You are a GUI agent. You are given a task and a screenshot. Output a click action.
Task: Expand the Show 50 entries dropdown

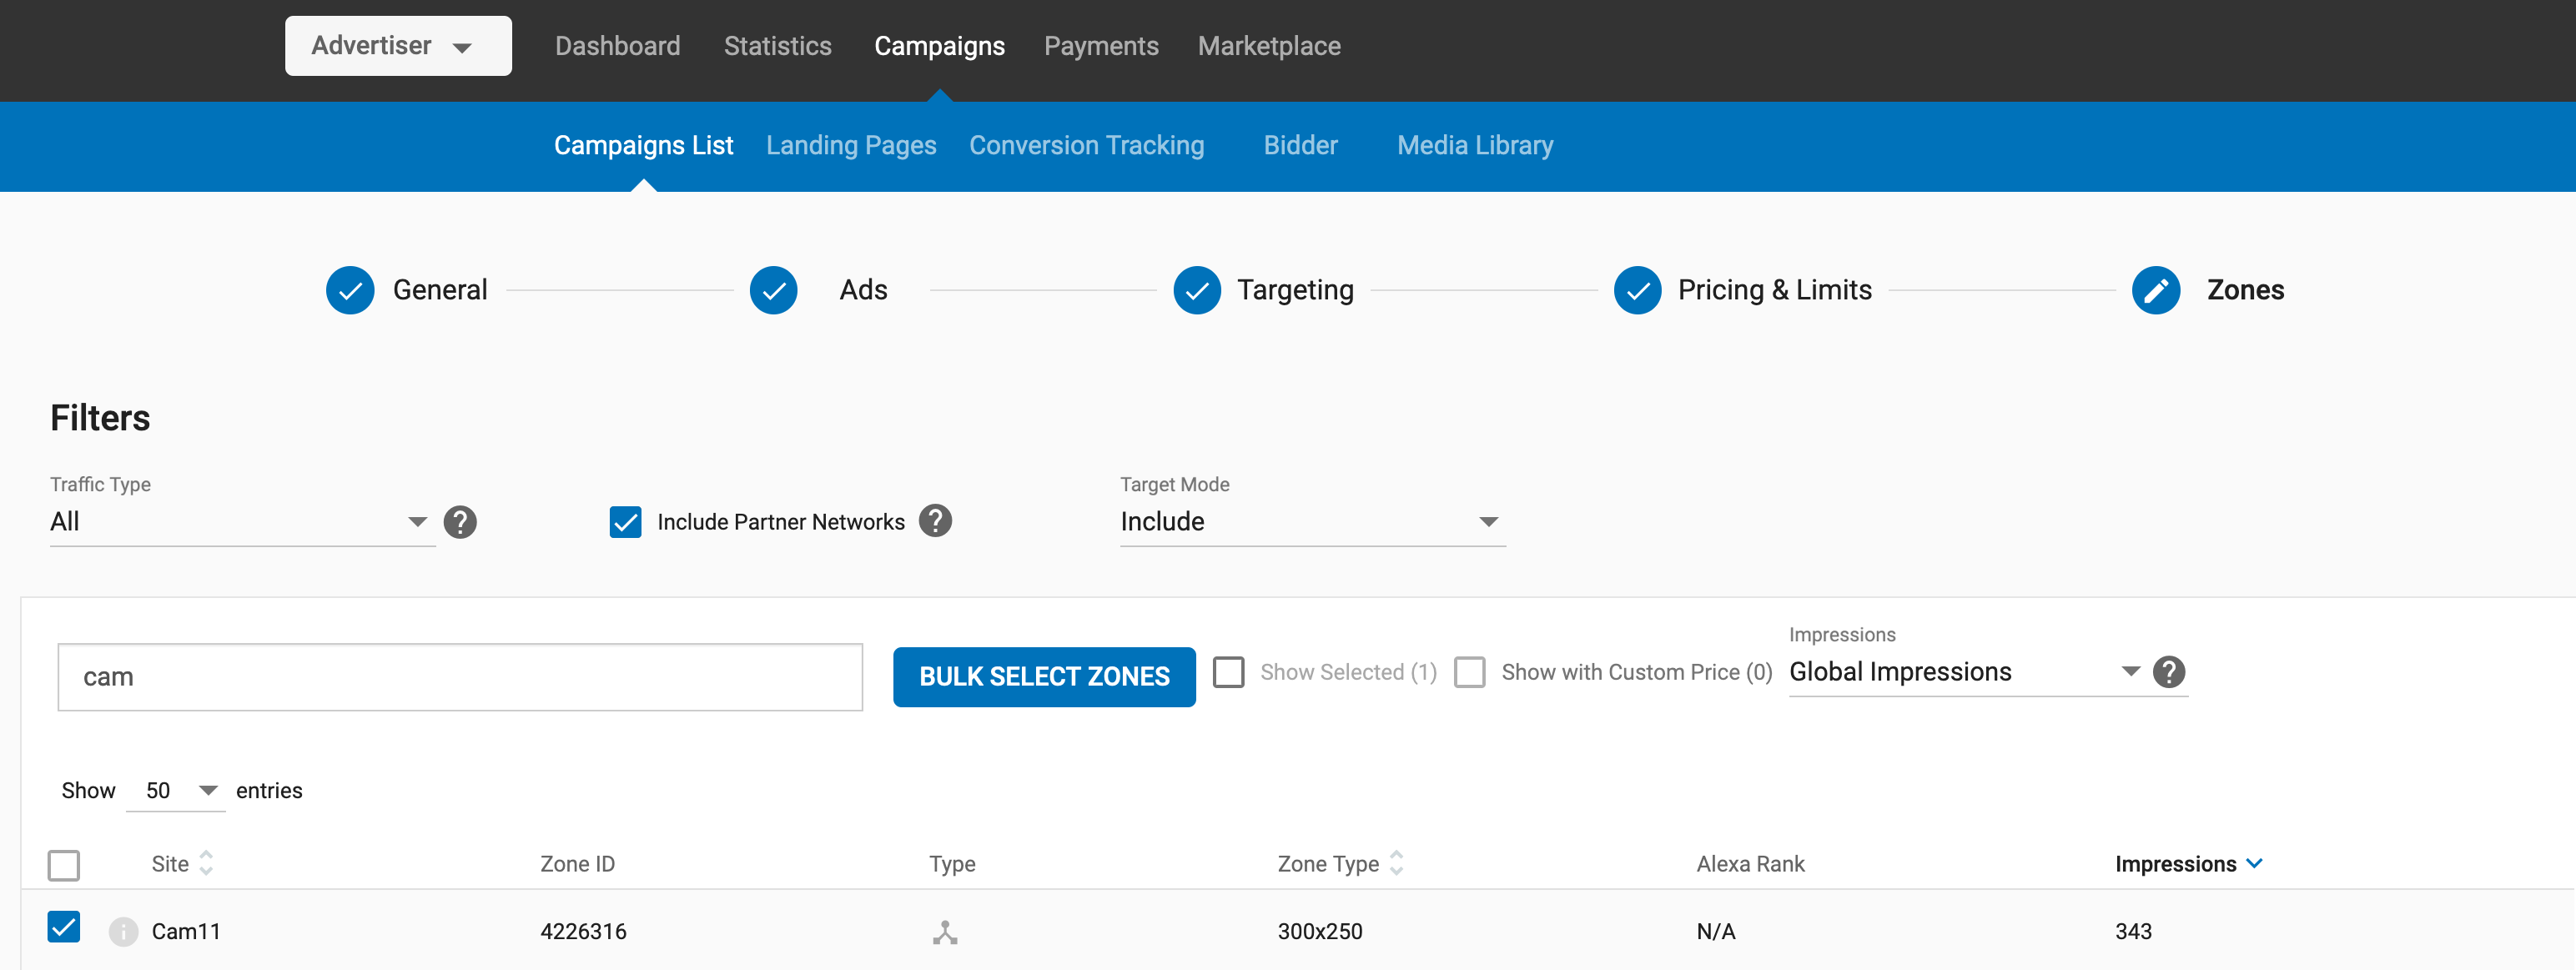coord(177,790)
